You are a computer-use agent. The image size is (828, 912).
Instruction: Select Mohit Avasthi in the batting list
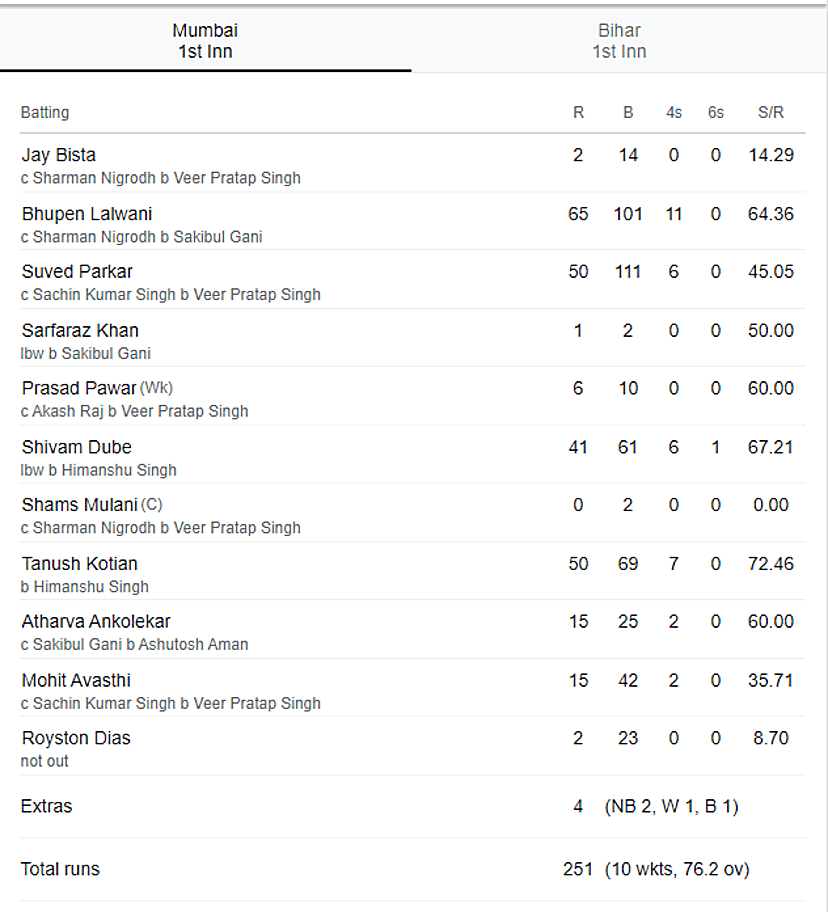point(76,680)
